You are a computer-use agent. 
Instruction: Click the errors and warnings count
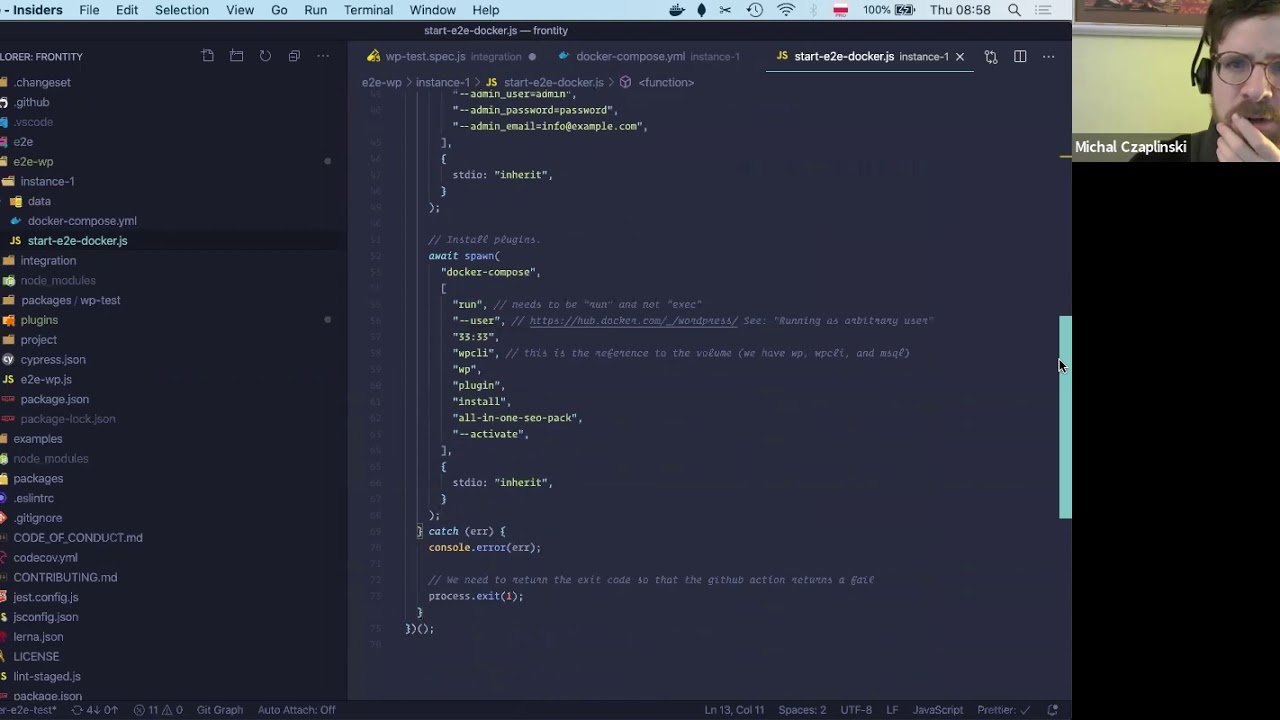click(x=158, y=710)
